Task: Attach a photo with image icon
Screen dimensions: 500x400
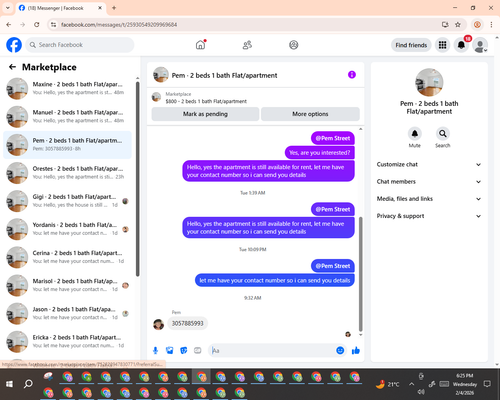Action: coord(169,350)
